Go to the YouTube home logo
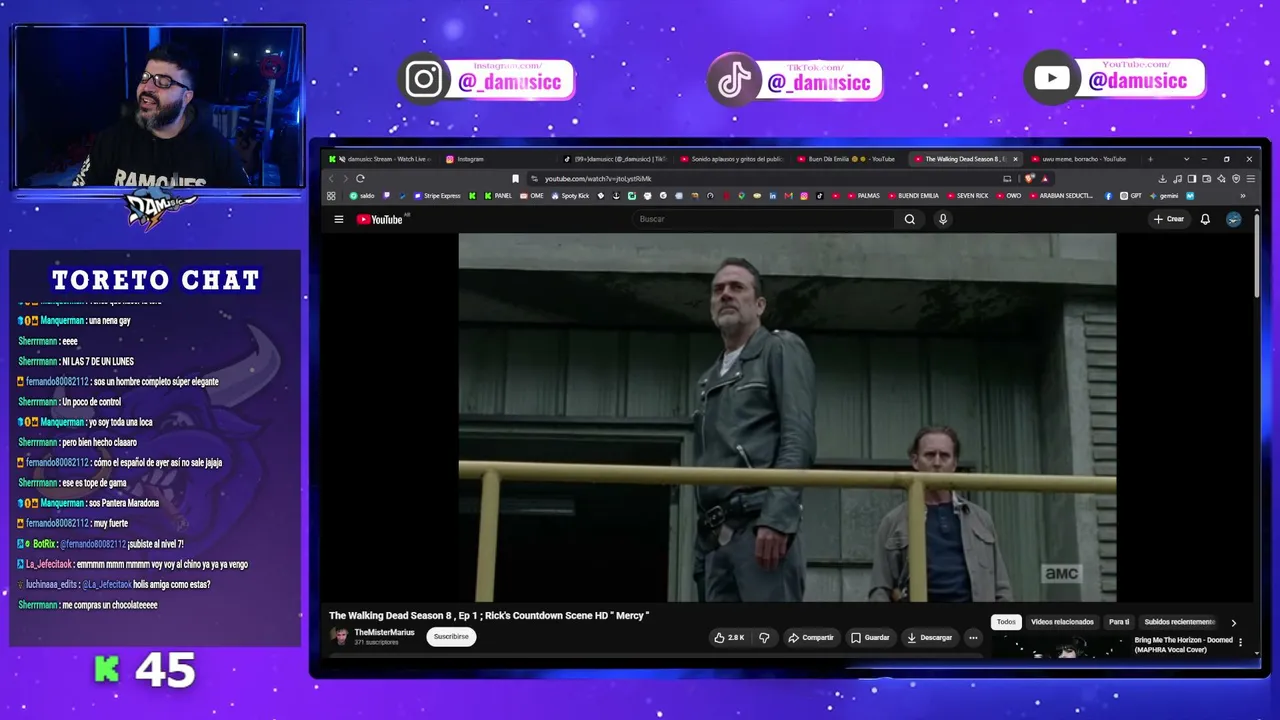The width and height of the screenshot is (1280, 720). (x=380, y=219)
